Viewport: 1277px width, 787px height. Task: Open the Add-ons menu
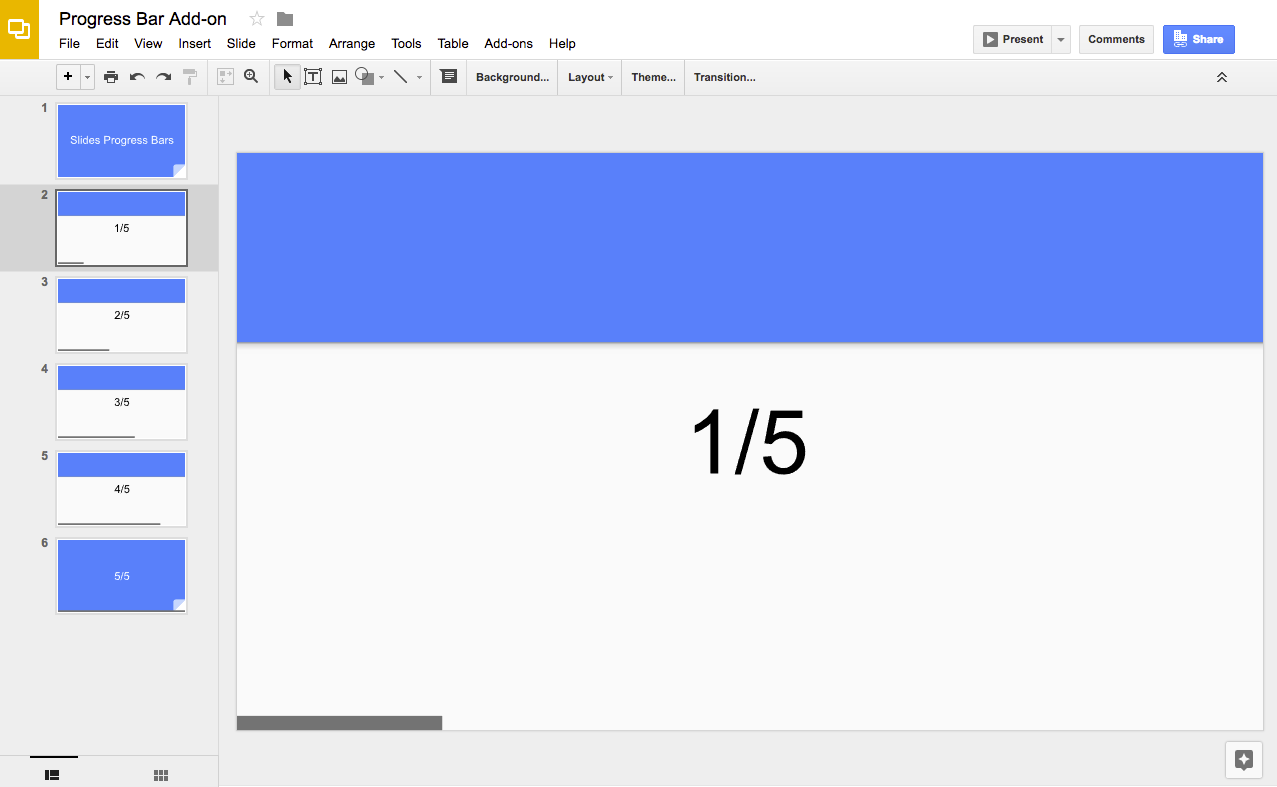(x=508, y=43)
